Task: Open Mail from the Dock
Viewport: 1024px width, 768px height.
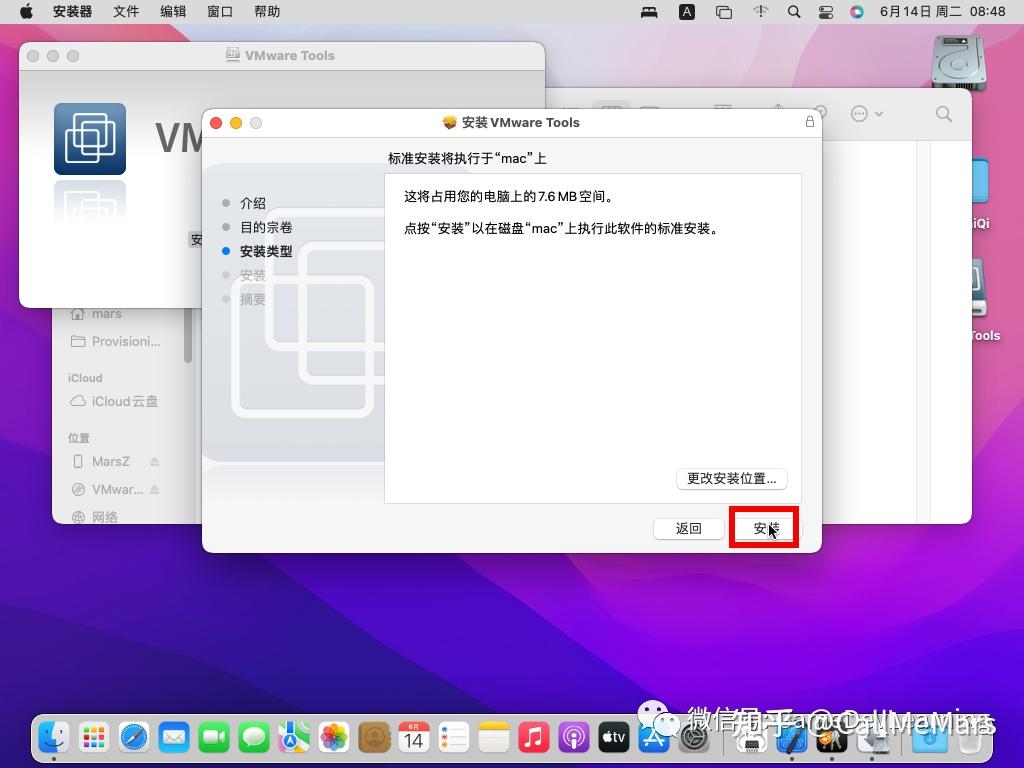Action: tap(174, 737)
